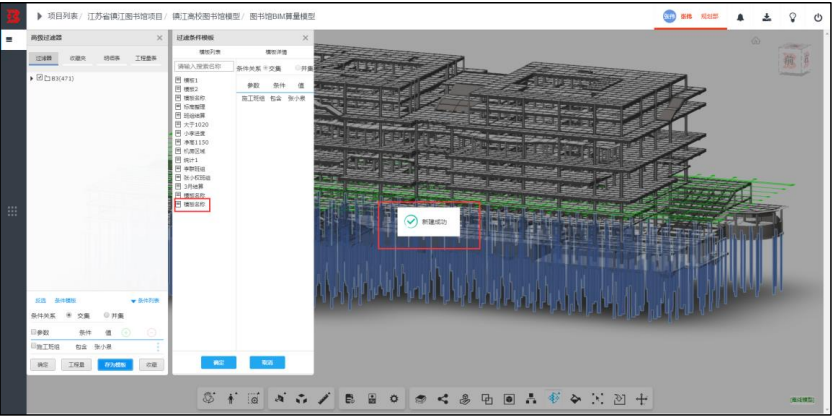Click the 收藏 button
Image resolution: width=833 pixels, height=416 pixels.
tap(151, 364)
